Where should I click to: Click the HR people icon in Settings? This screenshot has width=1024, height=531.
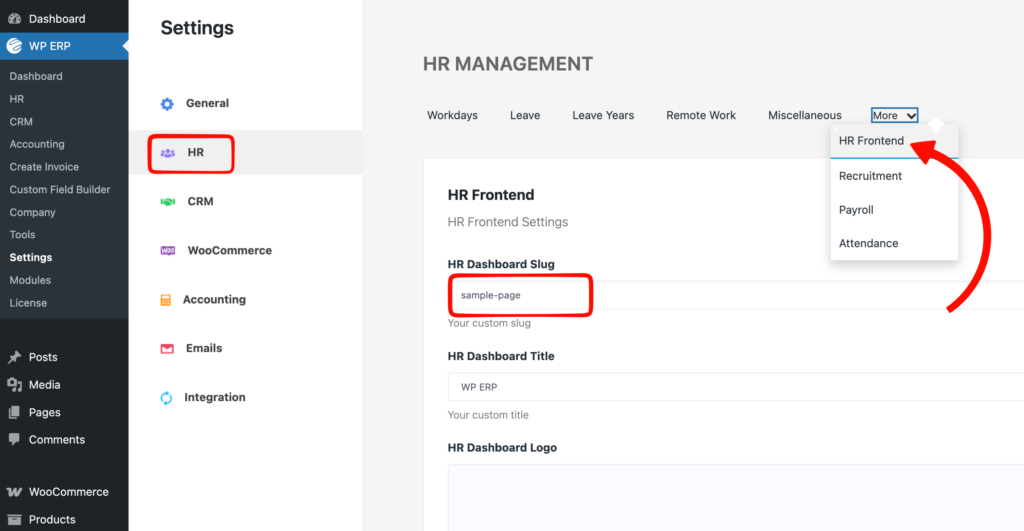[x=167, y=153]
